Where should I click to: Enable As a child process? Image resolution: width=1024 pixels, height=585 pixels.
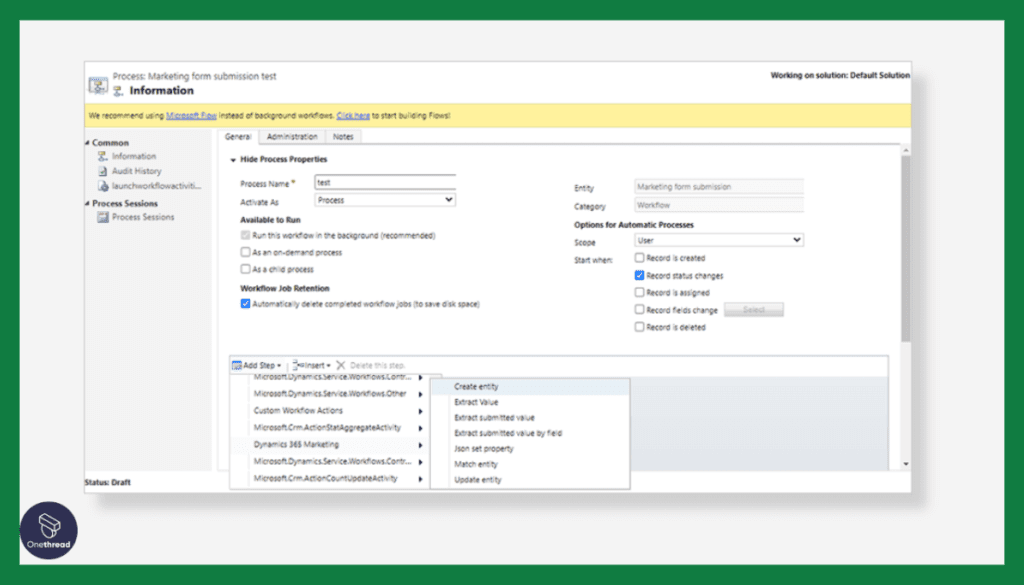[x=246, y=269]
